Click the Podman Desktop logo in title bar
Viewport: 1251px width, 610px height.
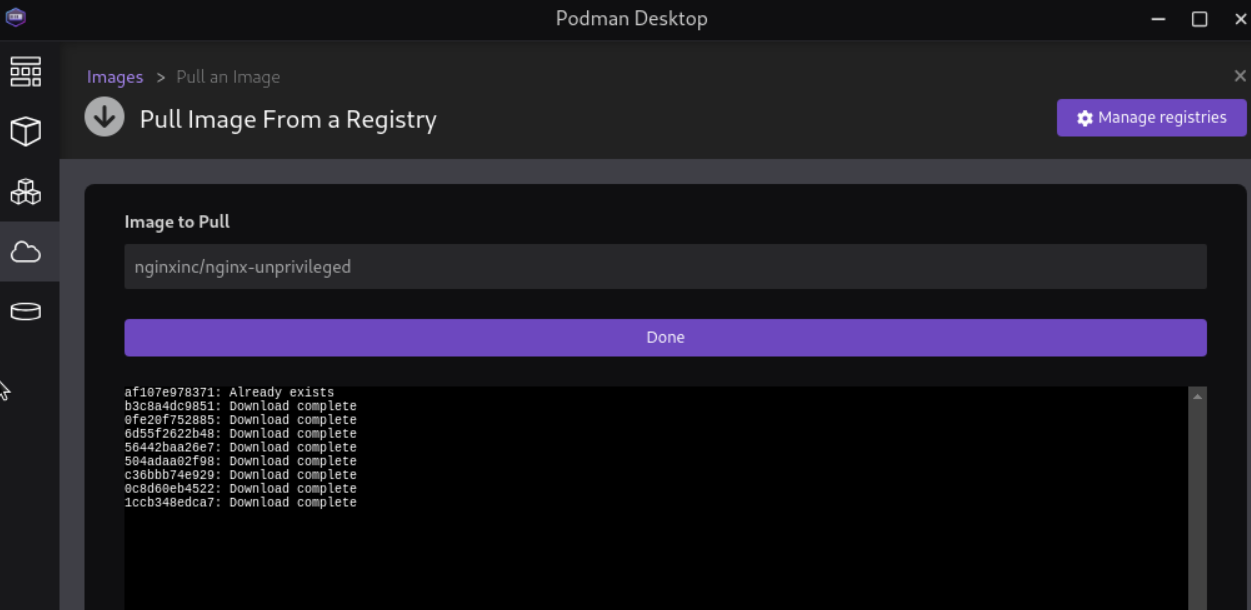15,18
